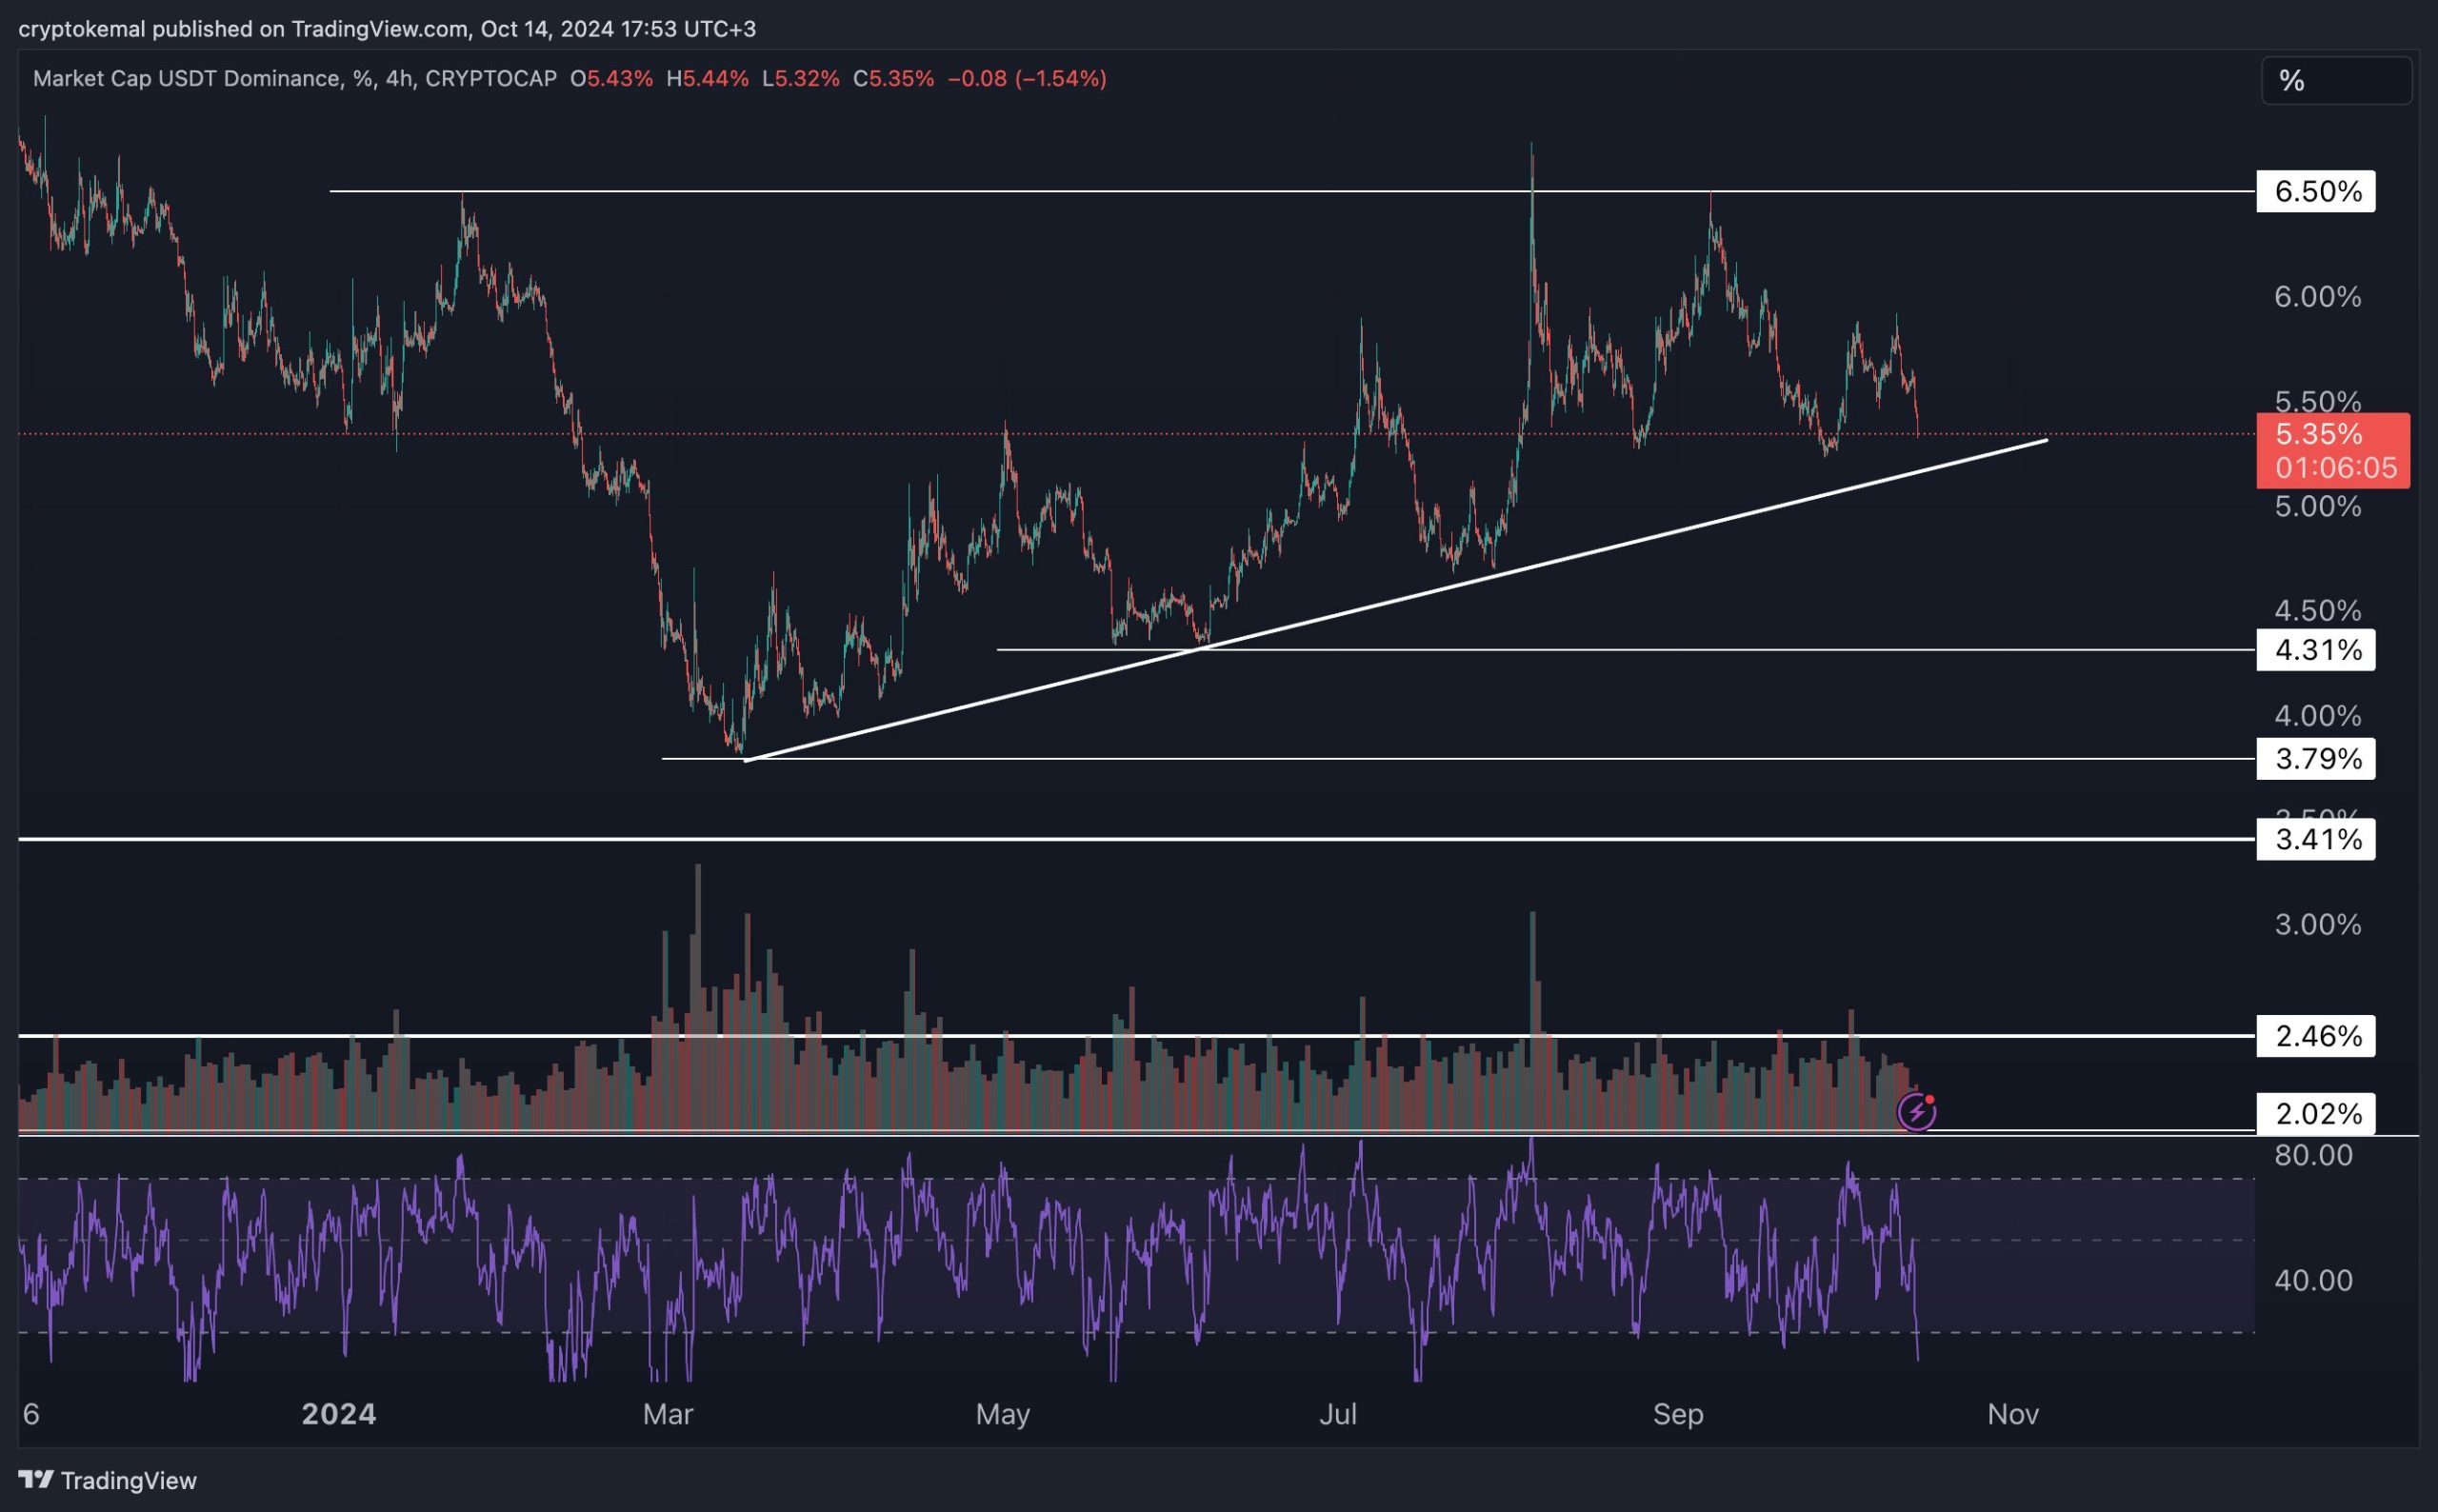Click the 3.41% horizontal level label

pos(2315,839)
